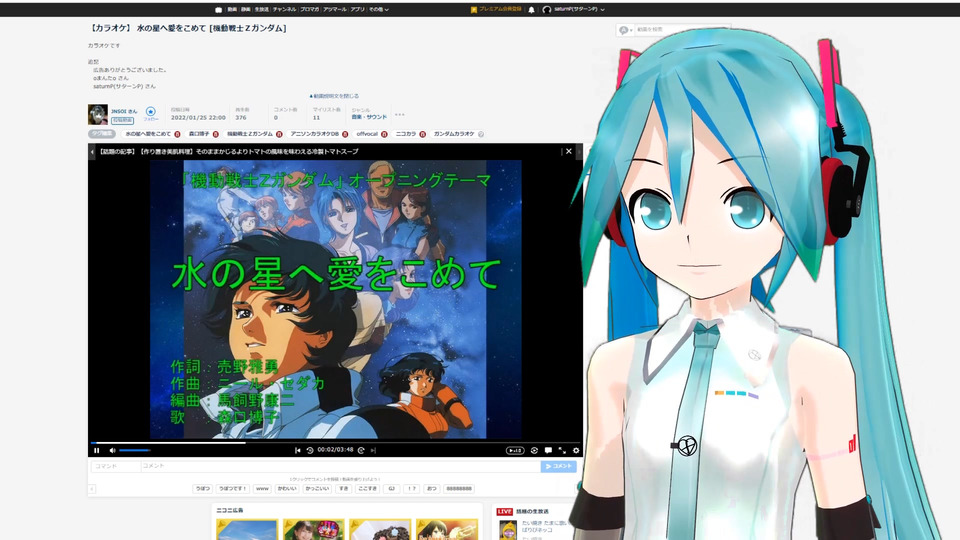Open niconico home TV icon in top bar

click(219, 9)
